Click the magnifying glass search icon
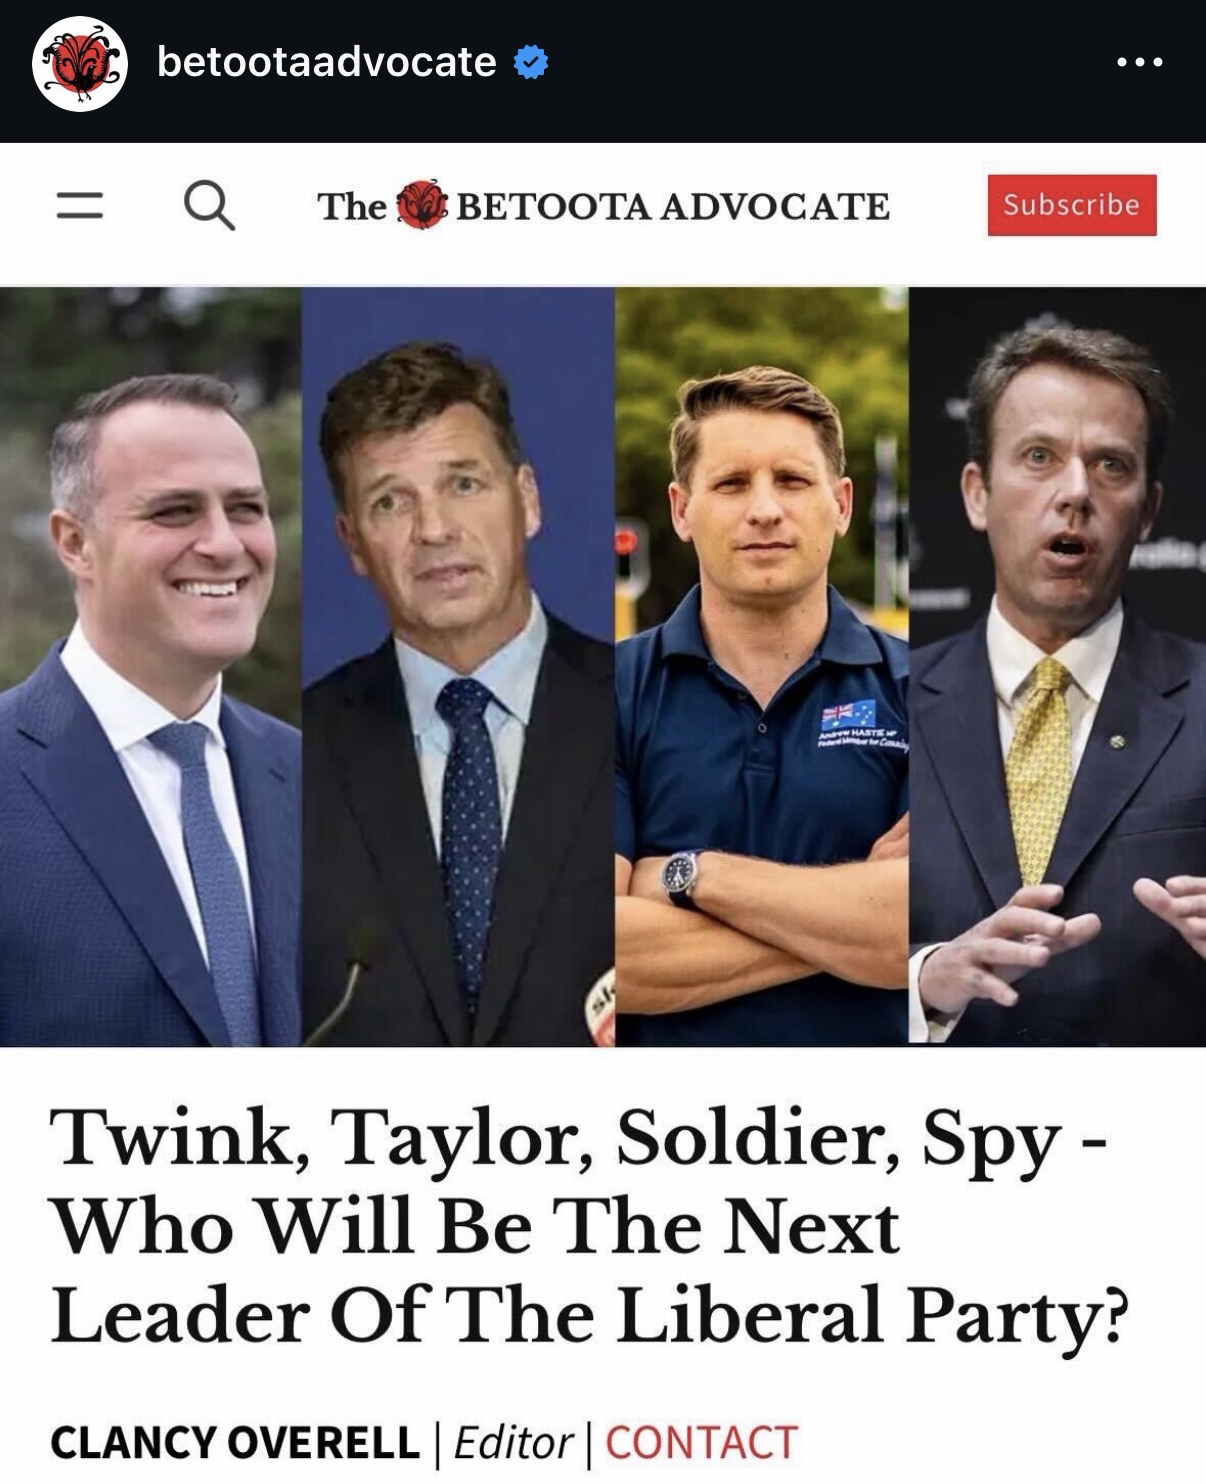This screenshot has height=1484, width=1206. (209, 206)
